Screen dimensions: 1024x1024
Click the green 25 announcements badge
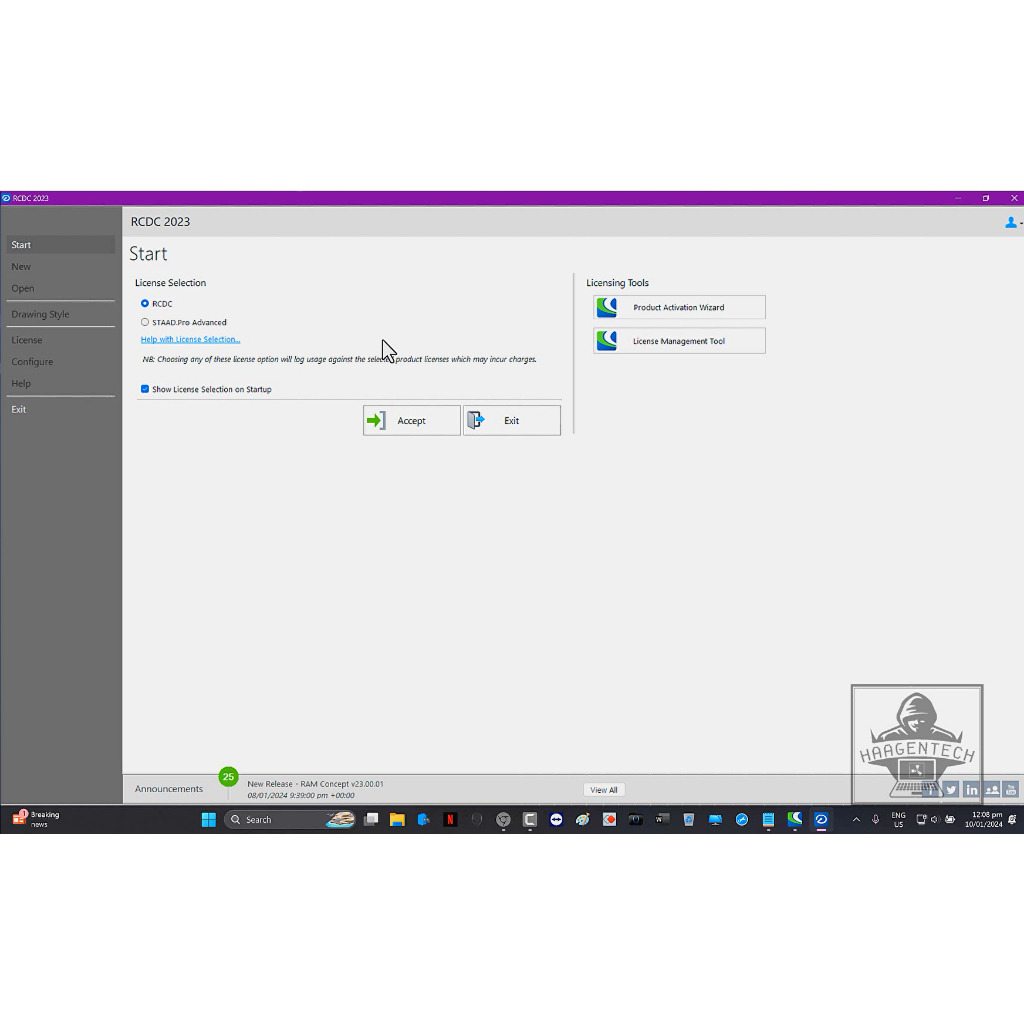(x=228, y=777)
